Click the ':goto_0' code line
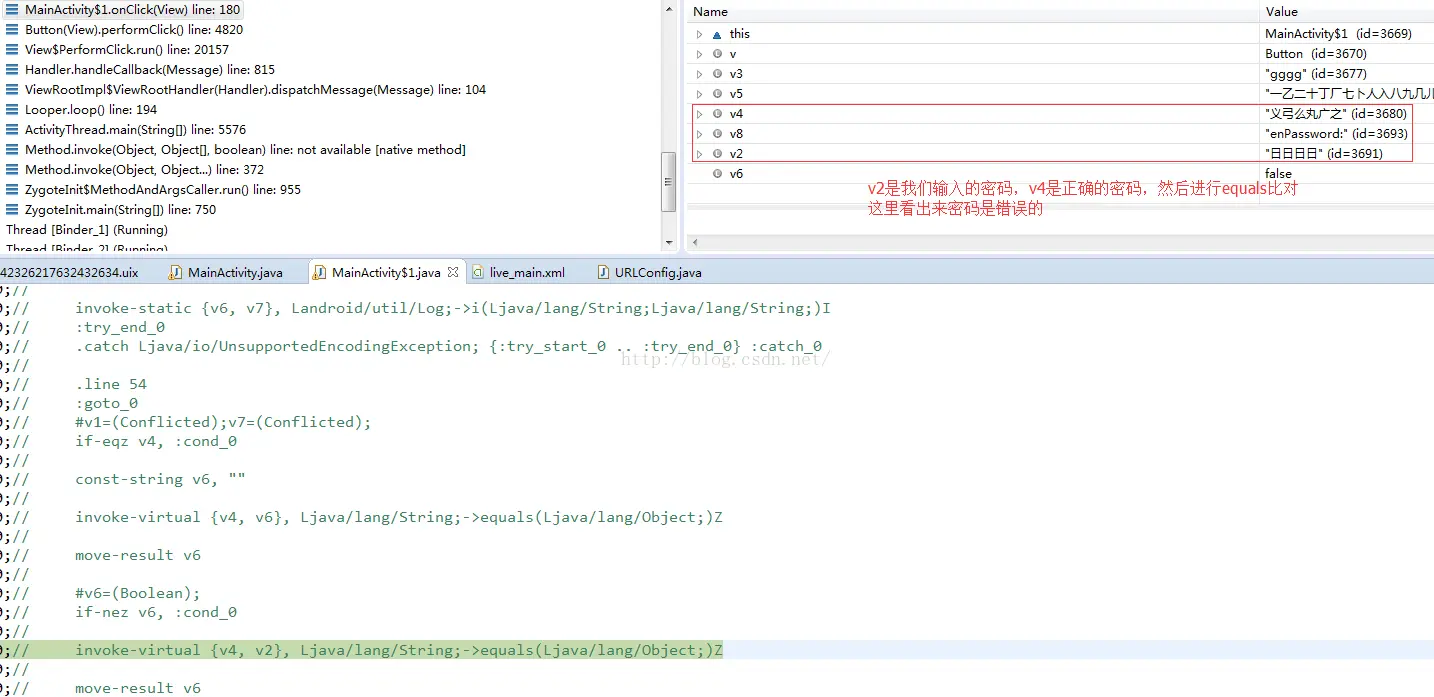Screen dimensions: 1434x697 point(107,403)
